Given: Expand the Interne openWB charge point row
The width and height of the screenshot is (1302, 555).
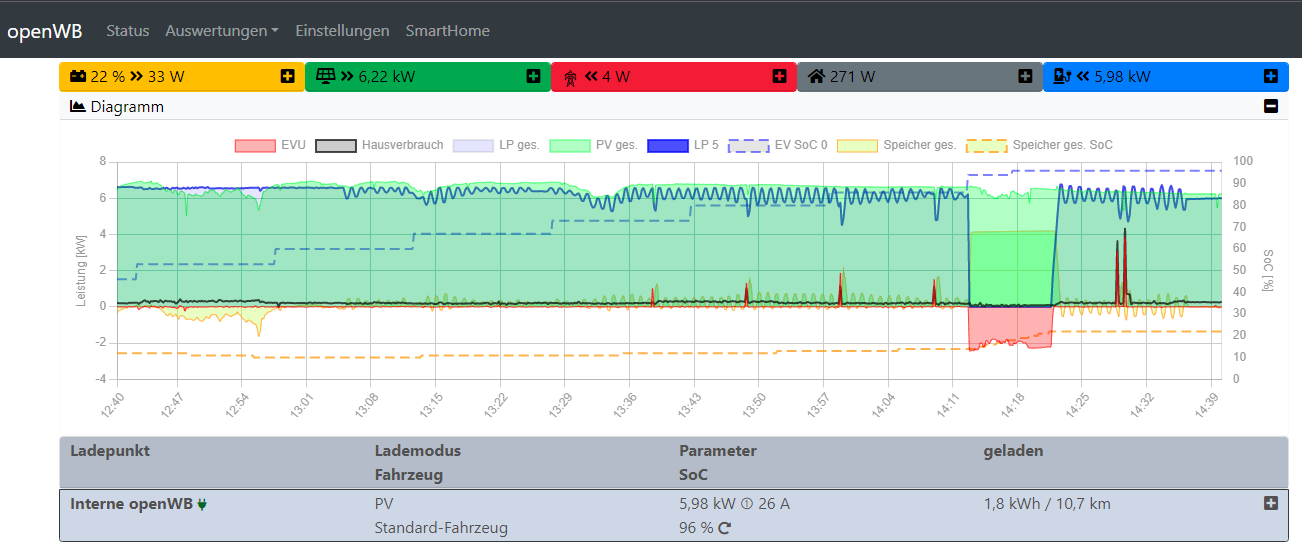Looking at the screenshot, I should [x=1271, y=504].
